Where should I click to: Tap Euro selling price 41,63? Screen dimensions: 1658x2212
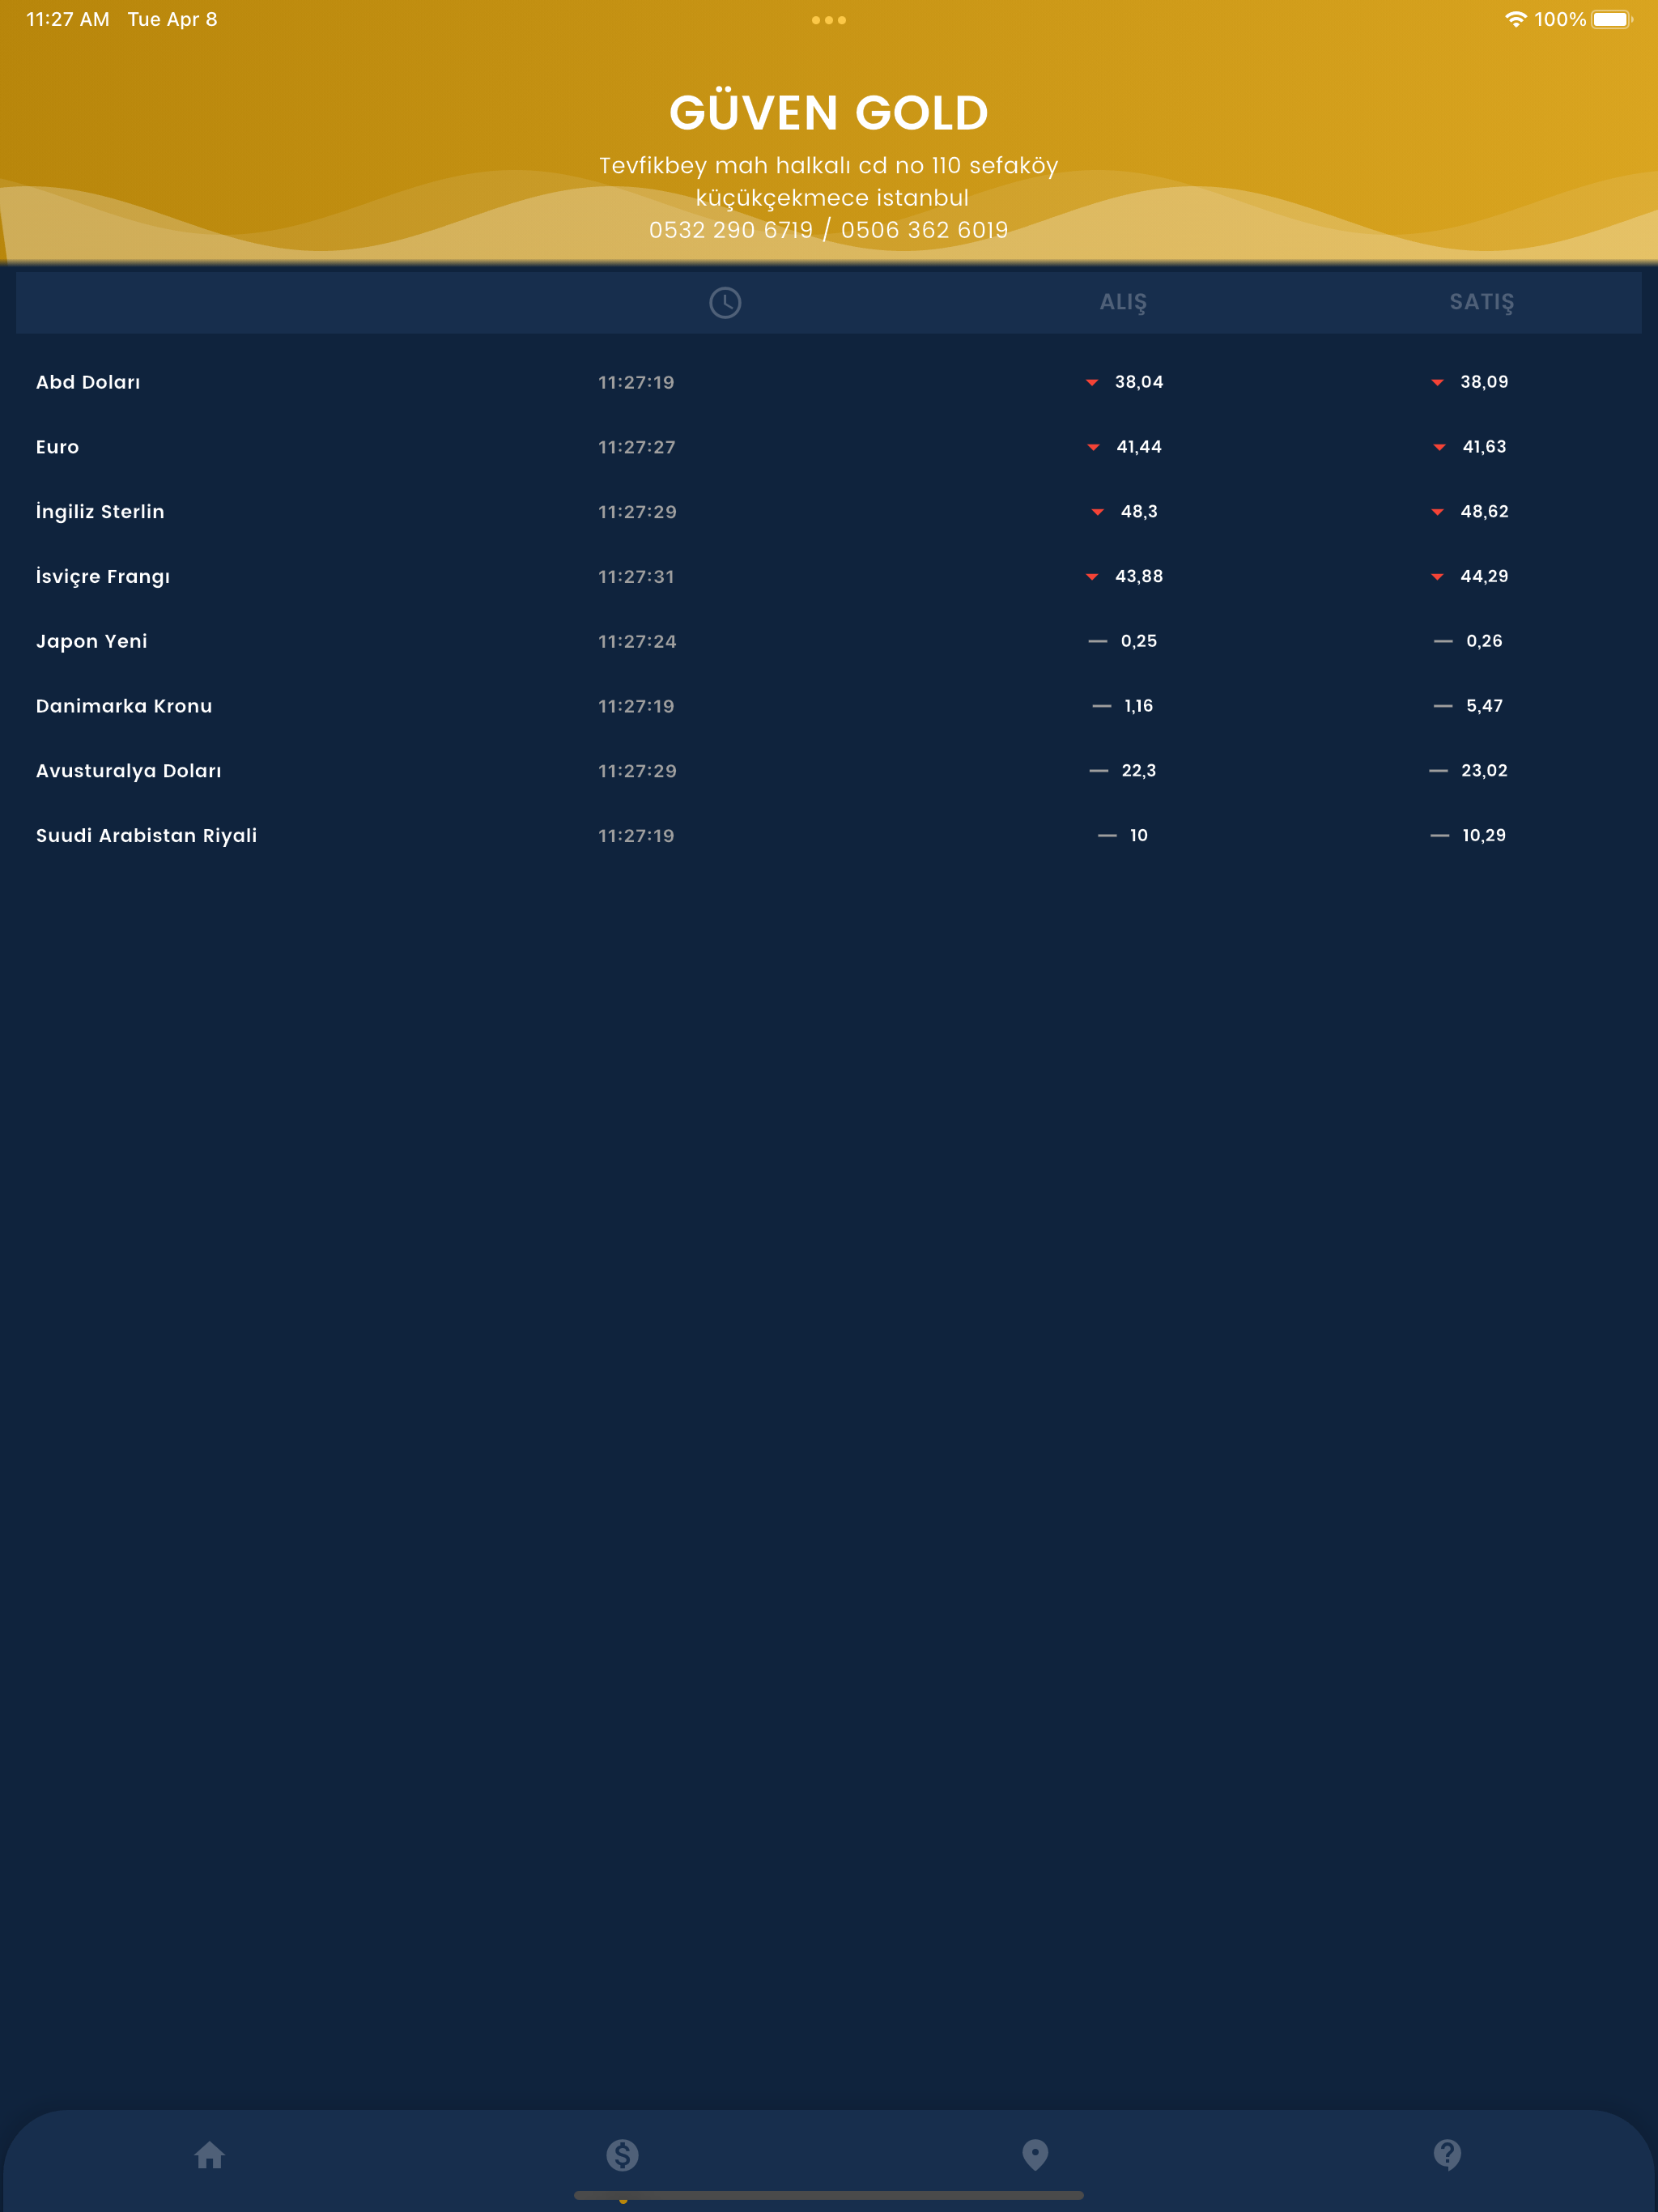[1484, 447]
